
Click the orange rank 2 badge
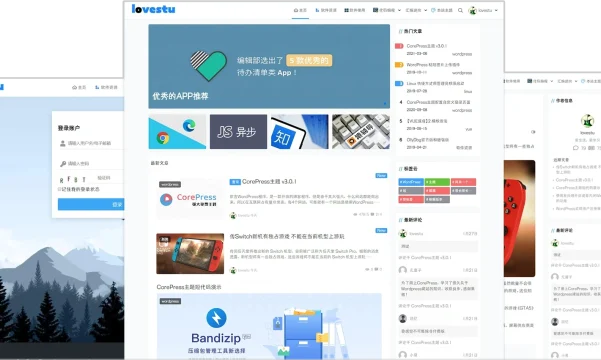click(x=399, y=65)
